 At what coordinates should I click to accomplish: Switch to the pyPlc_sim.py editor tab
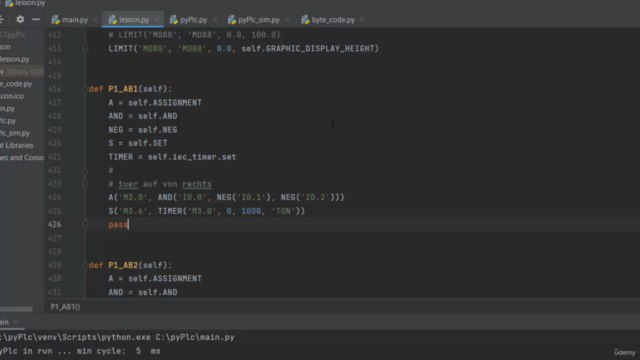(x=259, y=20)
